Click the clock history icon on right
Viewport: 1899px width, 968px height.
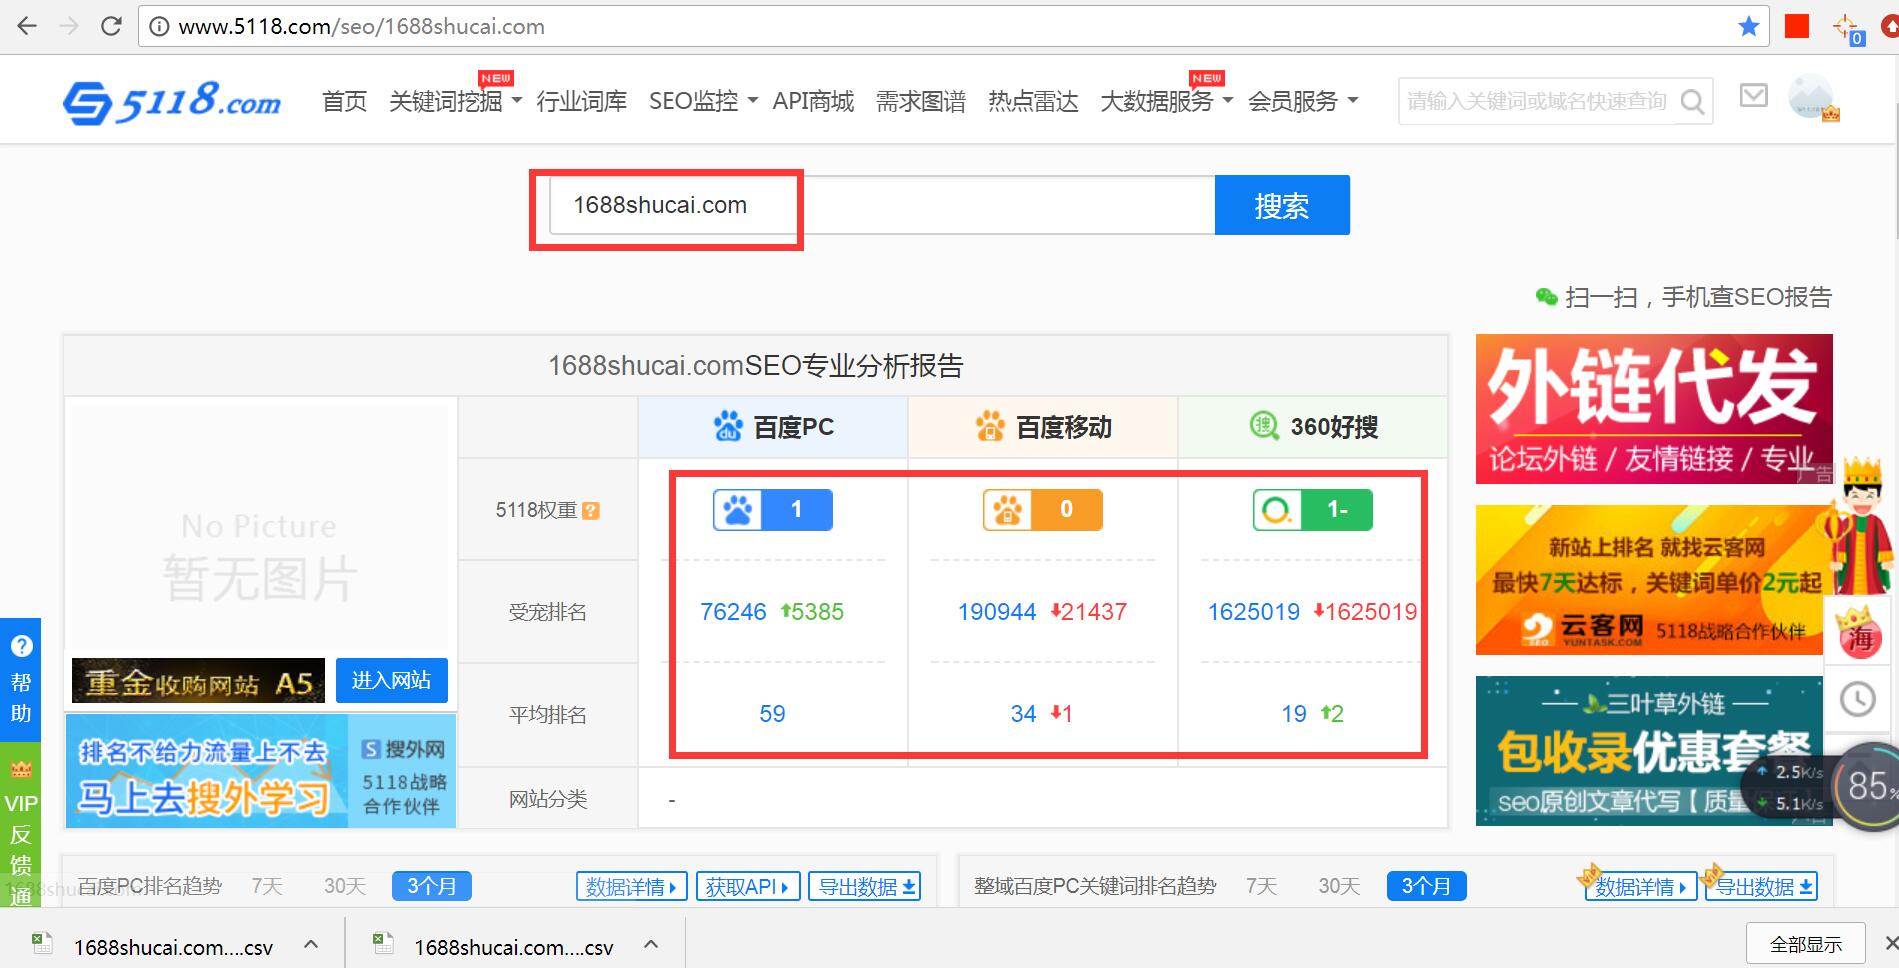click(x=1858, y=699)
